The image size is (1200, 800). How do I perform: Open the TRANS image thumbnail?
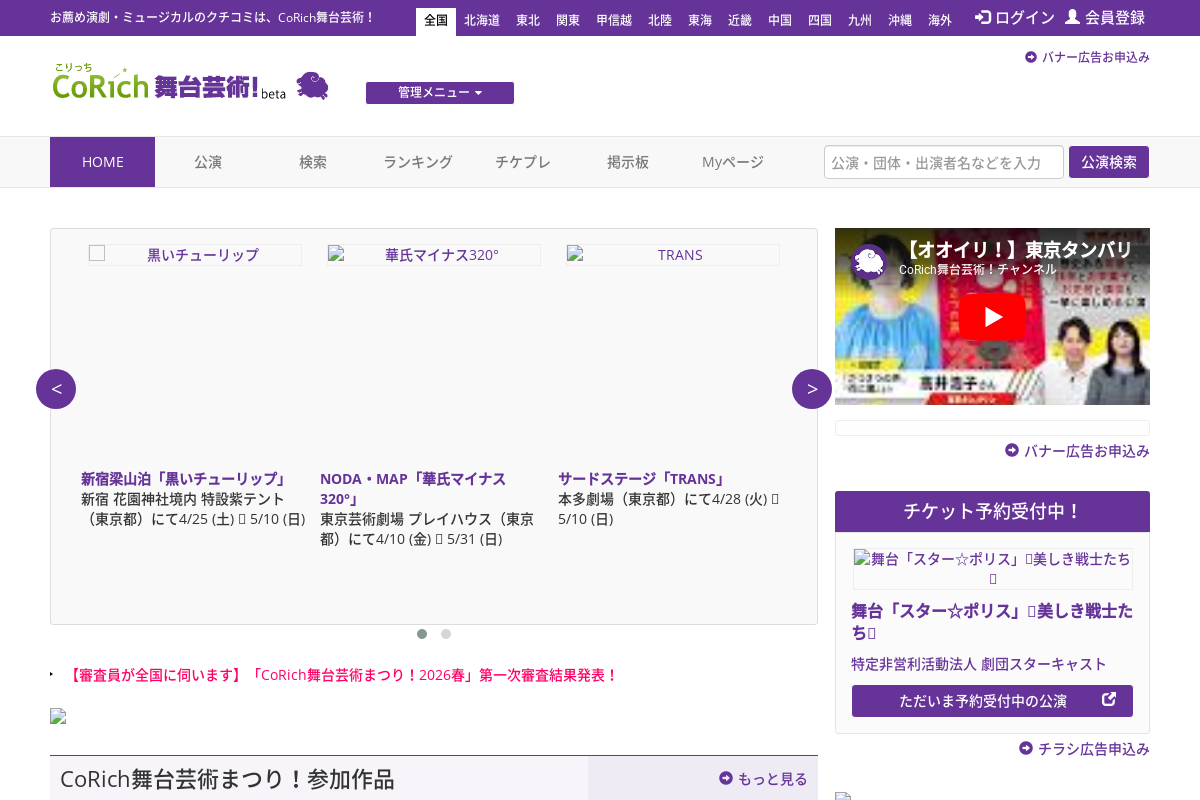[673, 255]
